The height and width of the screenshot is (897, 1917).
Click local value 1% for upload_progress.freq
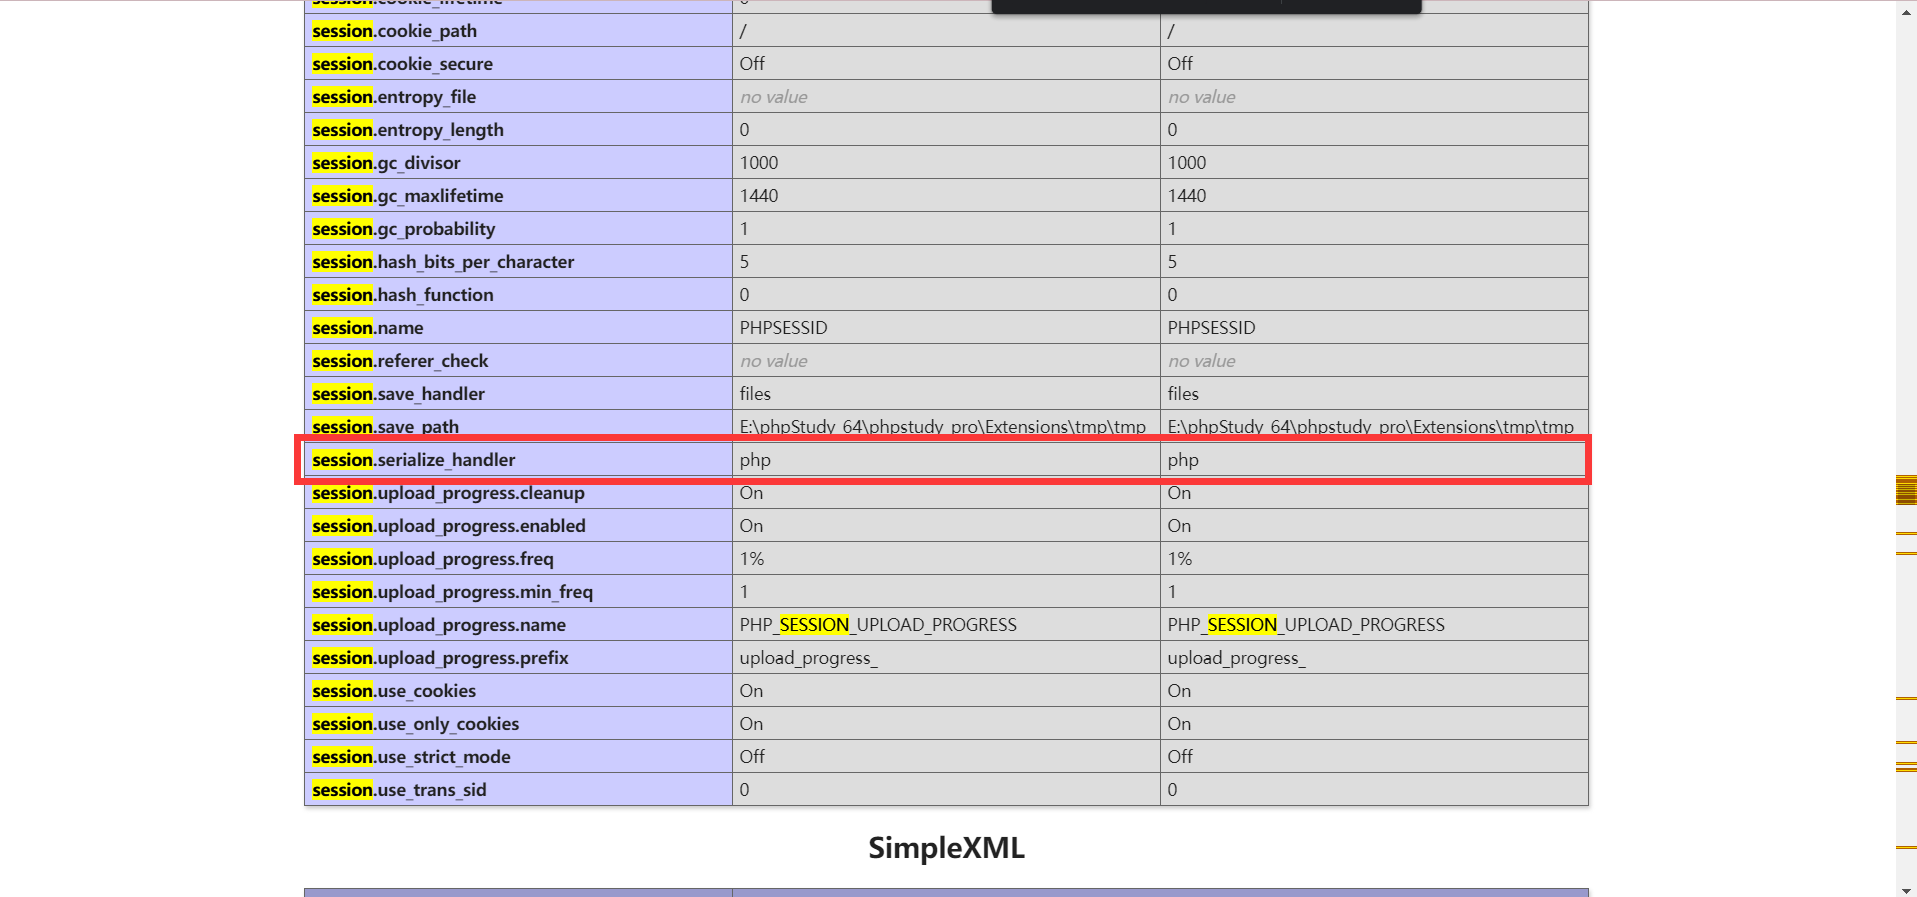tap(752, 559)
